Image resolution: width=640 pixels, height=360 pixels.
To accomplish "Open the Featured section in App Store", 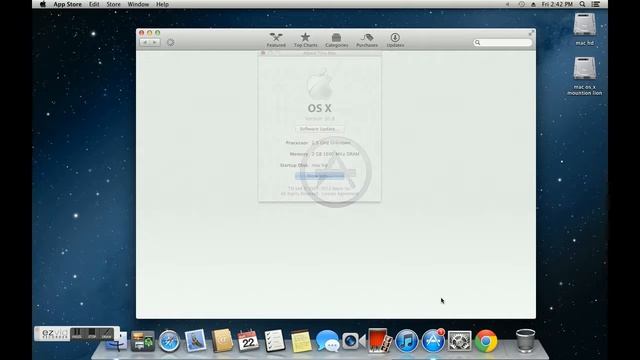I will coord(276,40).
